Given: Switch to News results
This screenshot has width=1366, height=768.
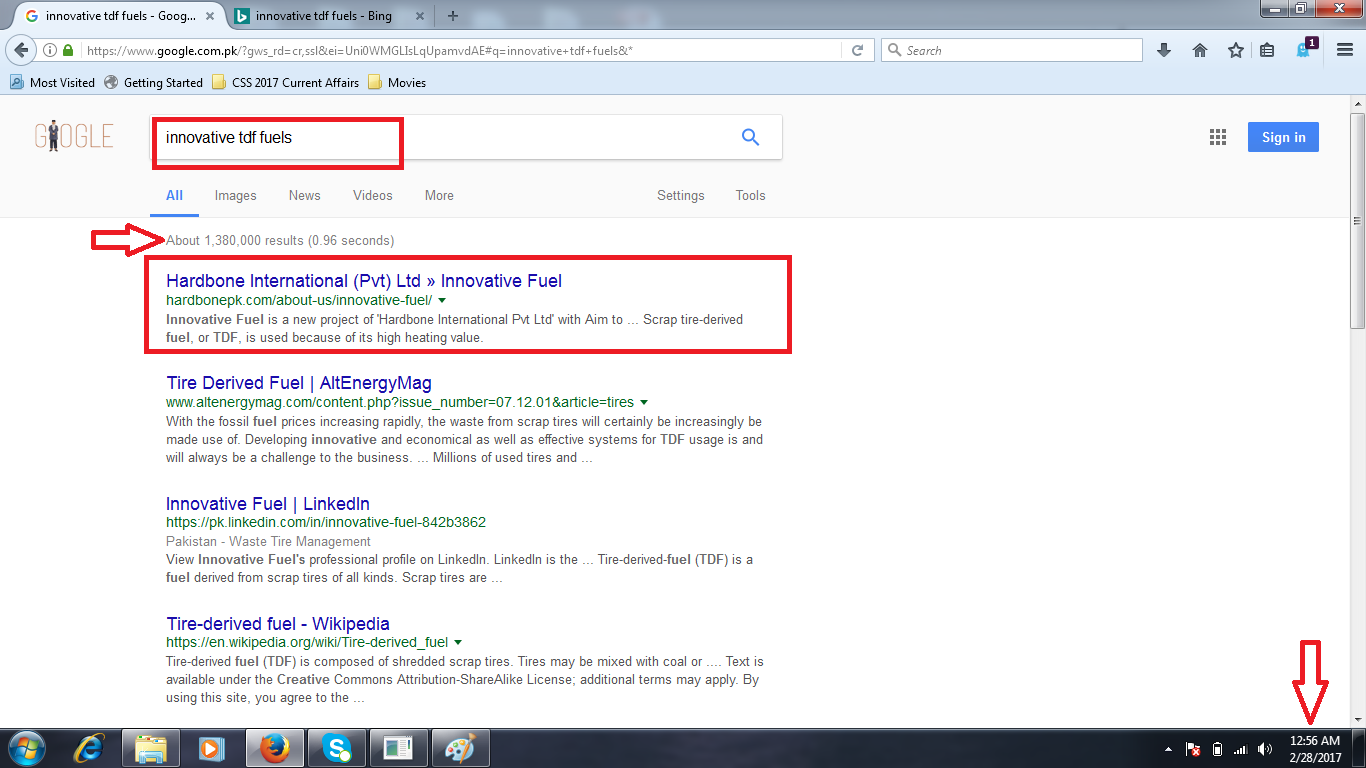Looking at the screenshot, I should coord(305,195).
